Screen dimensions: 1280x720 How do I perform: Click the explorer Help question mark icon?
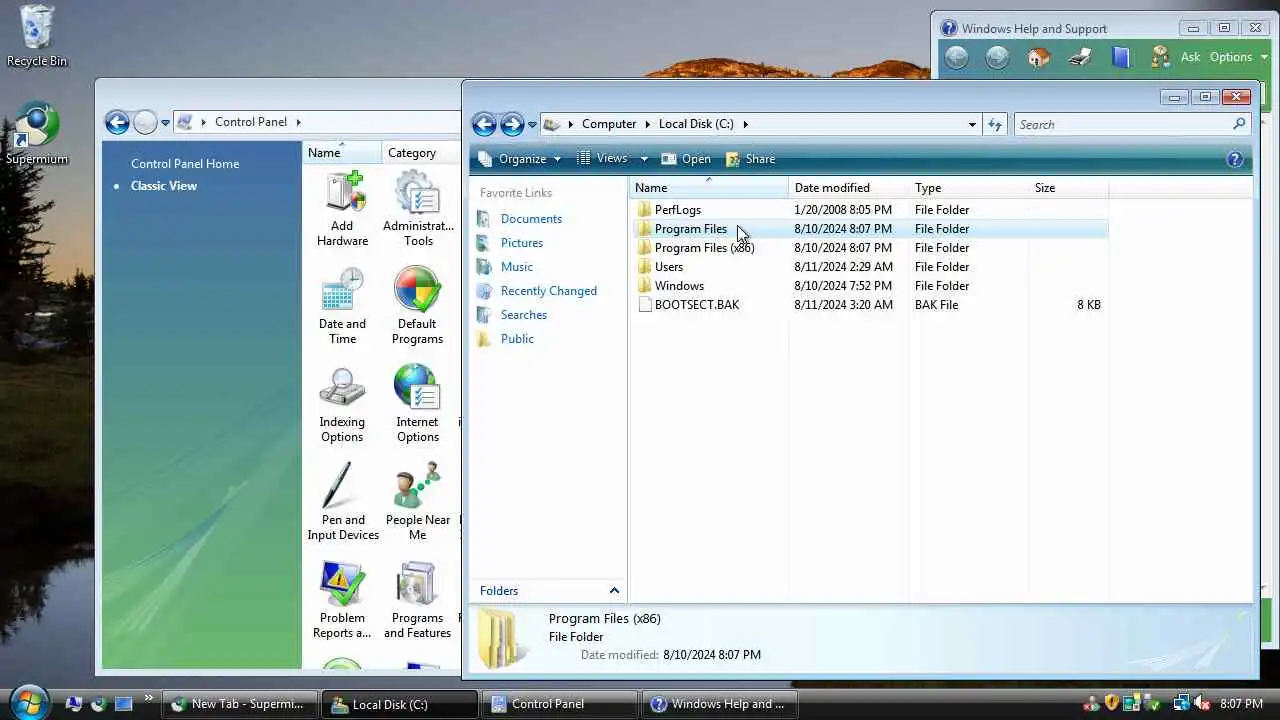coord(1235,159)
